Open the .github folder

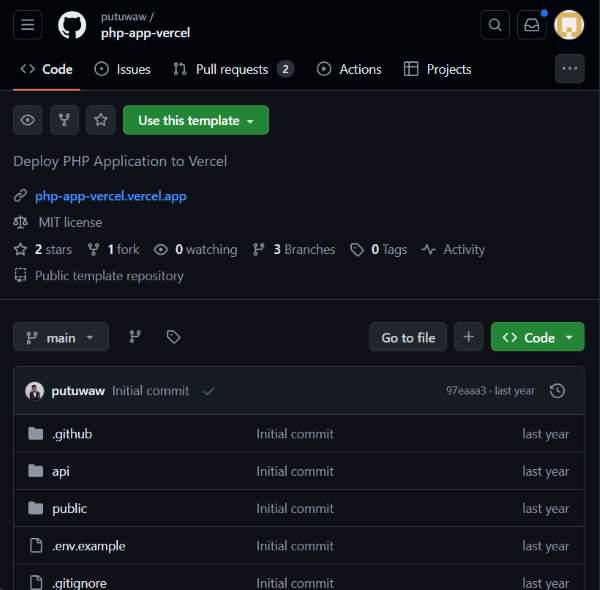click(x=72, y=434)
